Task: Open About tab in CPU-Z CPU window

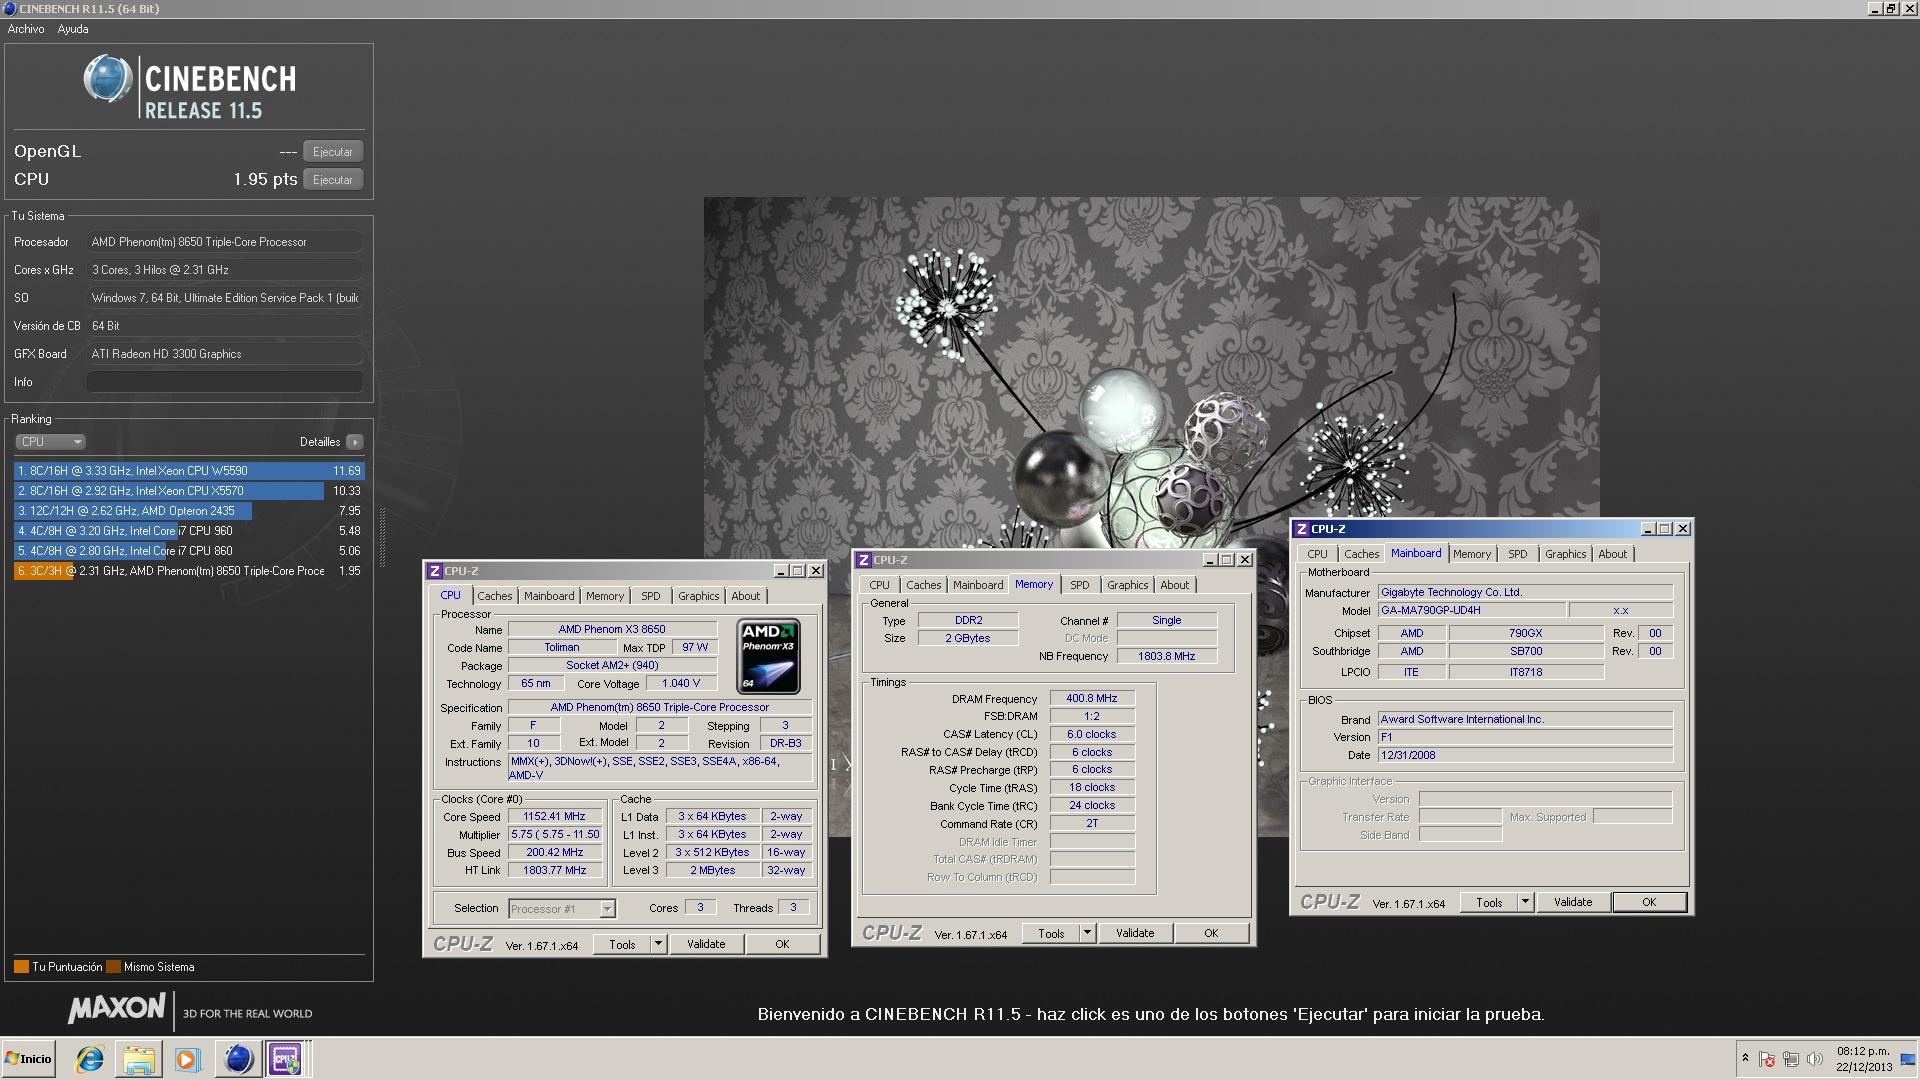Action: click(746, 596)
